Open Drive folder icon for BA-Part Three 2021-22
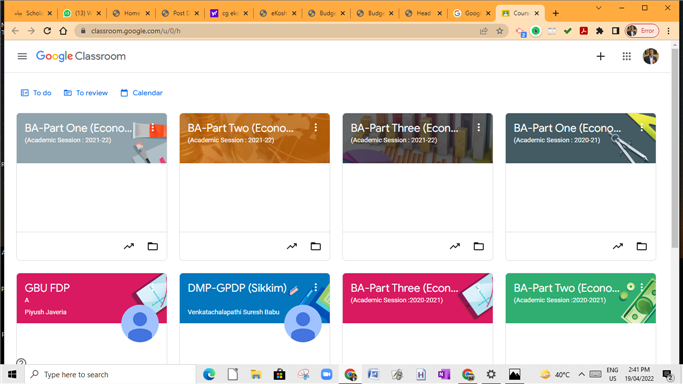This screenshot has height=384, width=683. pos(478,246)
